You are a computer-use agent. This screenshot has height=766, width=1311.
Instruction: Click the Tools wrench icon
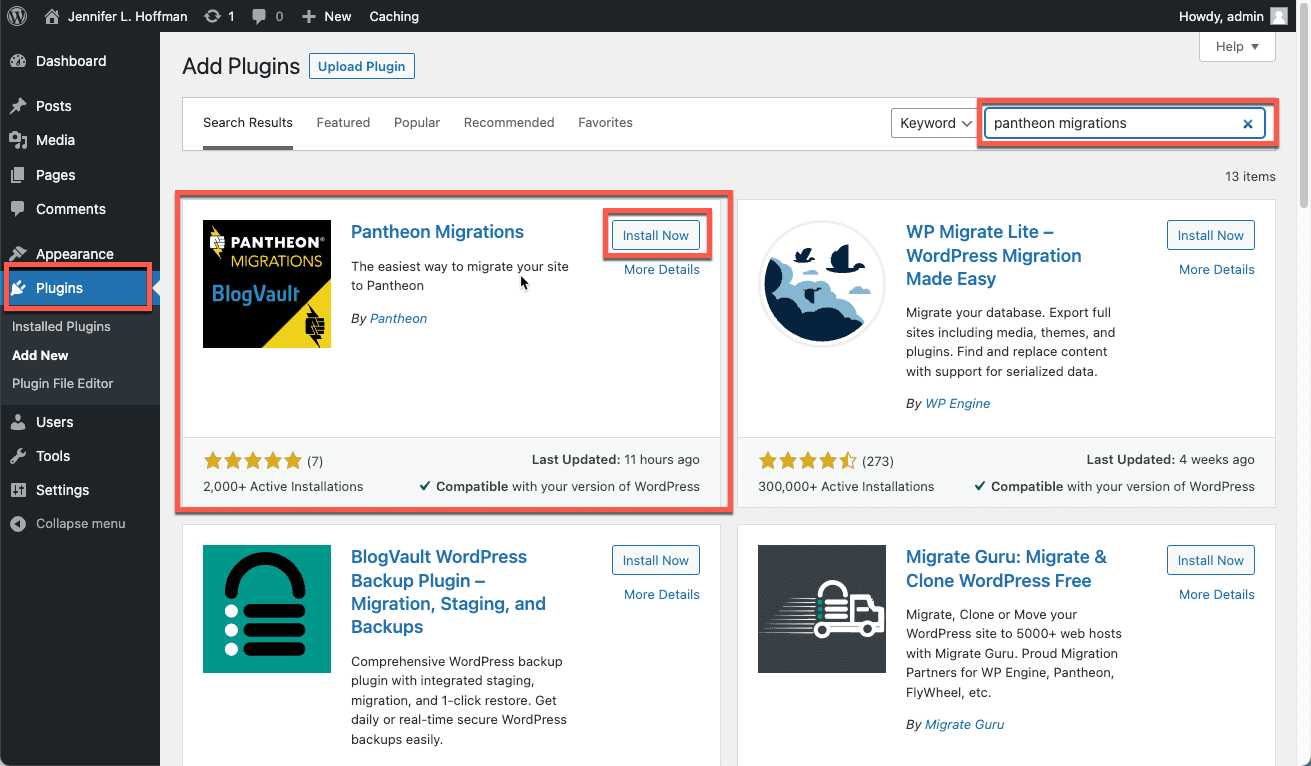coord(18,456)
